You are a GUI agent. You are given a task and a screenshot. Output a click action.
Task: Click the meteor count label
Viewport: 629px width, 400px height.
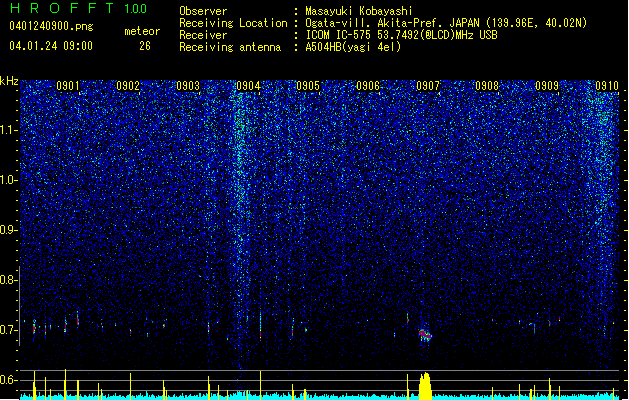click(x=142, y=31)
